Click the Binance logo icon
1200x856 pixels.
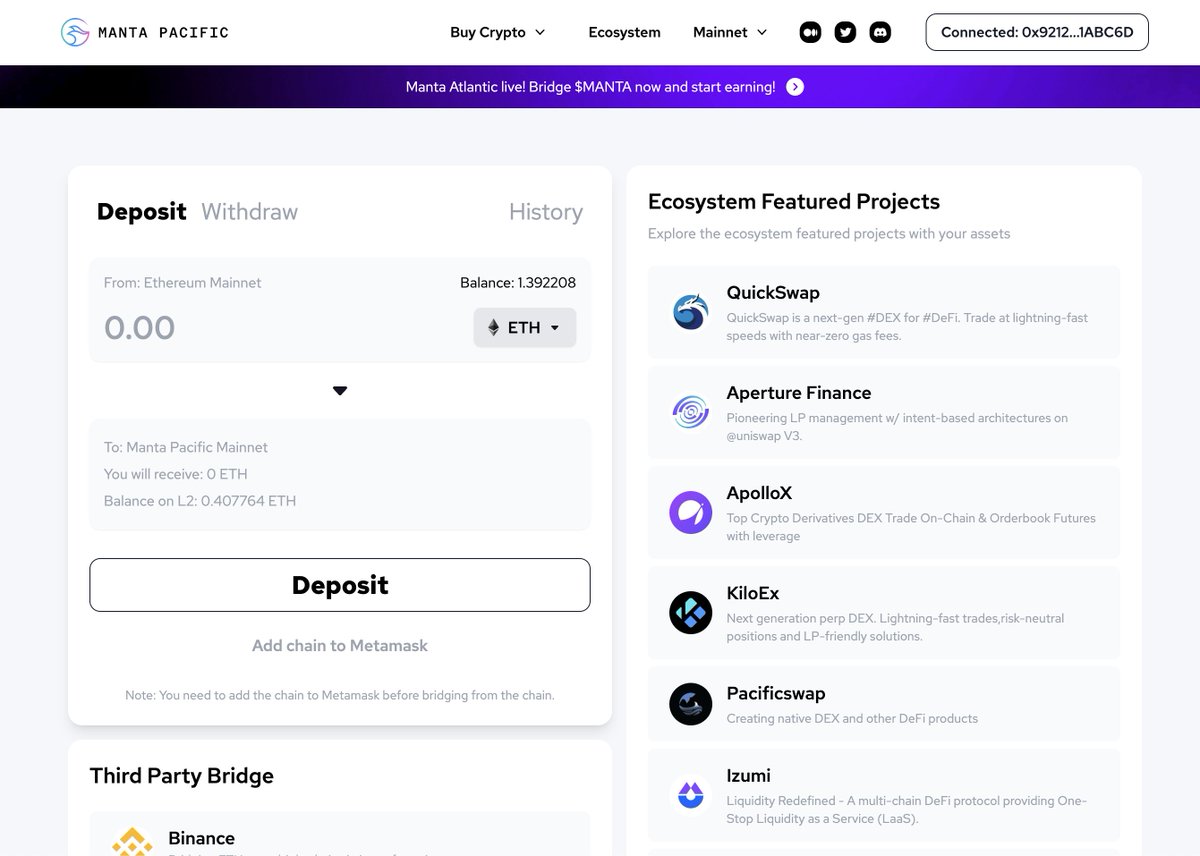(132, 842)
